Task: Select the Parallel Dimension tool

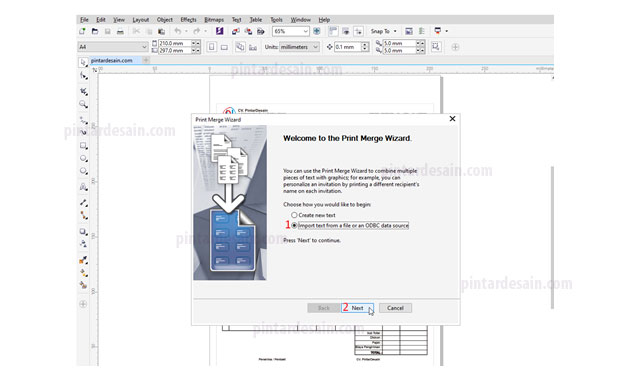Action: coord(83,202)
